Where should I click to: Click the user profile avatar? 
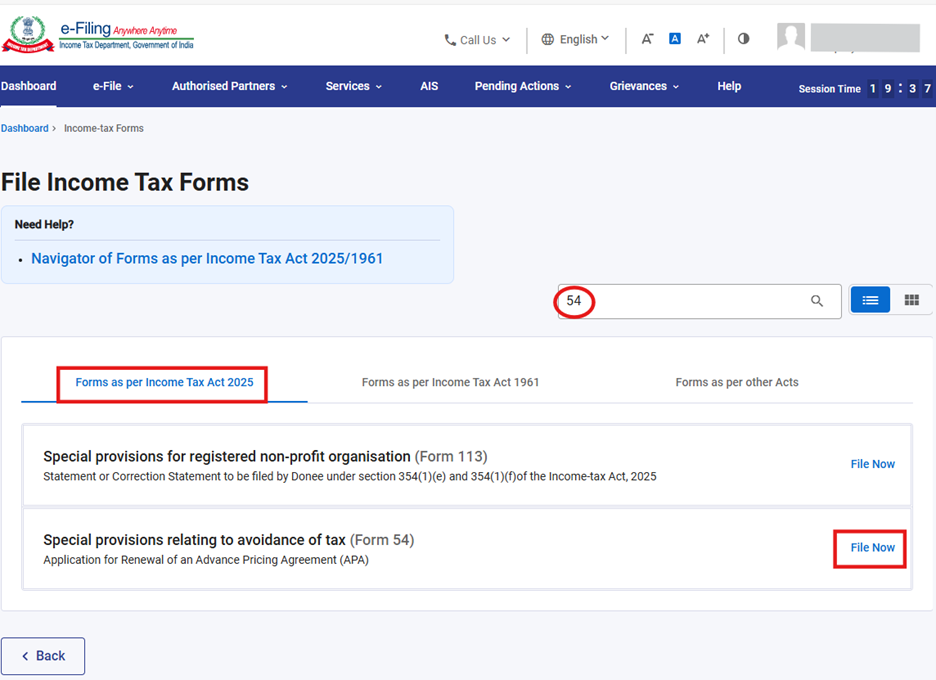[x=791, y=38]
